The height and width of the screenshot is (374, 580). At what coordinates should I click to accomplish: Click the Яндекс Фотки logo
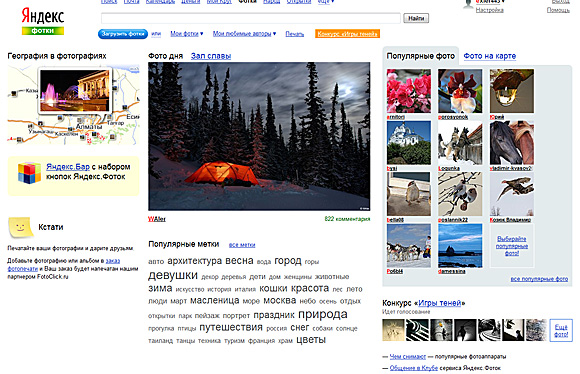point(43,21)
